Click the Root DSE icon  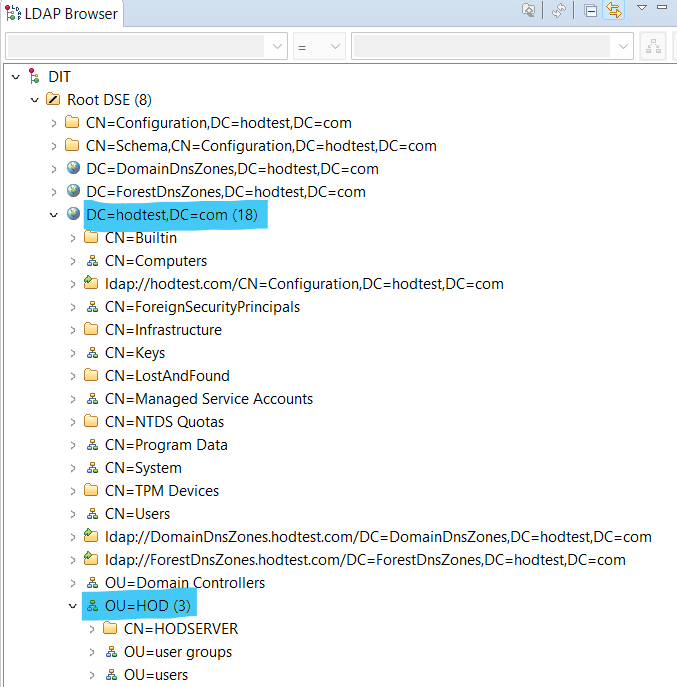[54, 100]
